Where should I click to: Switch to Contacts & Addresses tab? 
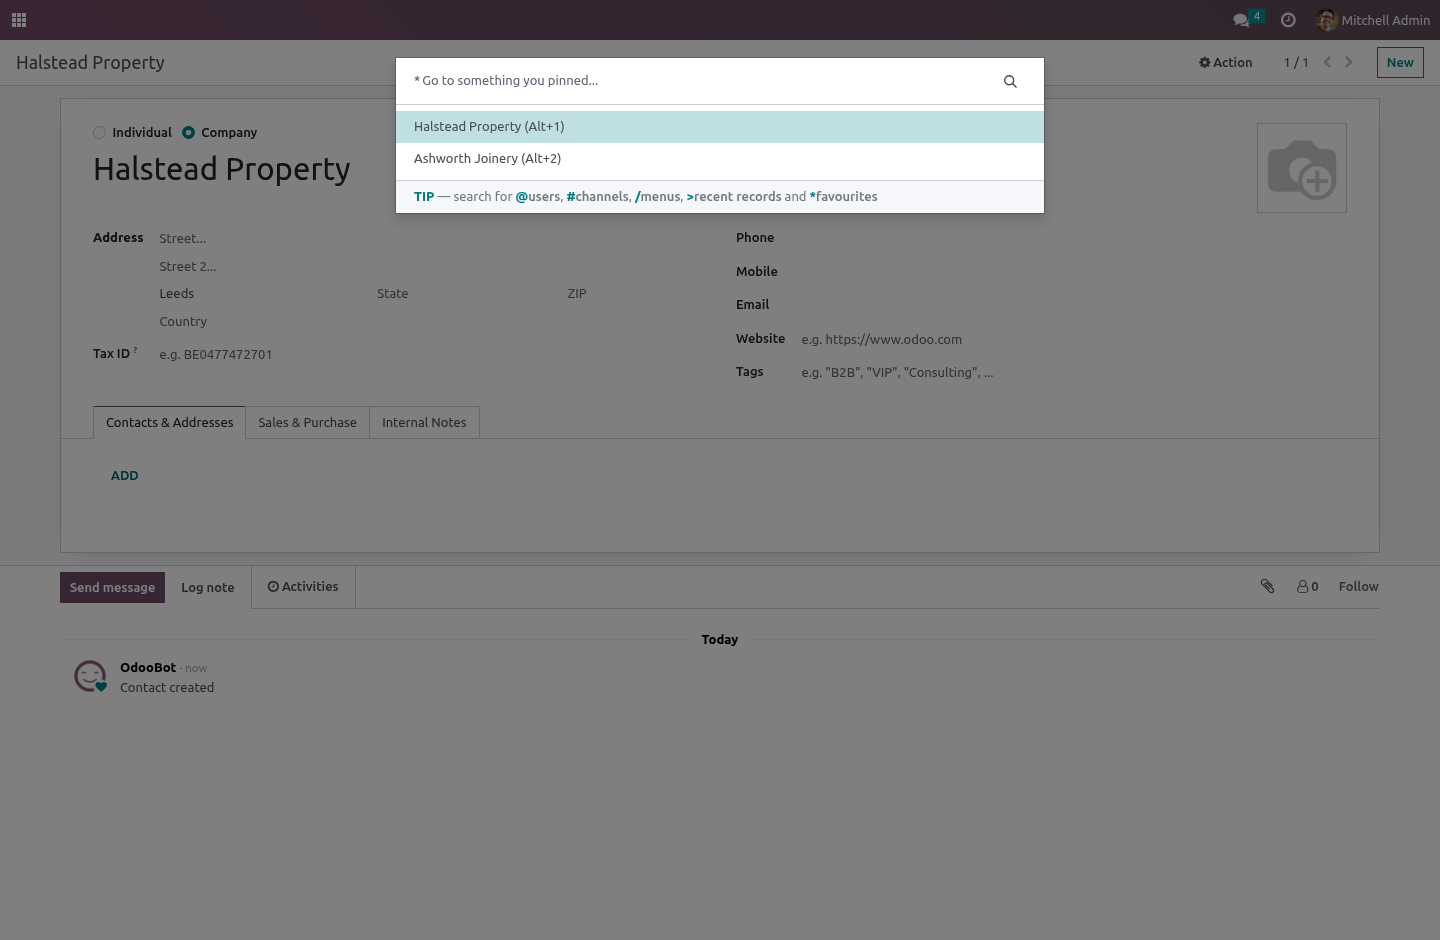click(x=170, y=423)
